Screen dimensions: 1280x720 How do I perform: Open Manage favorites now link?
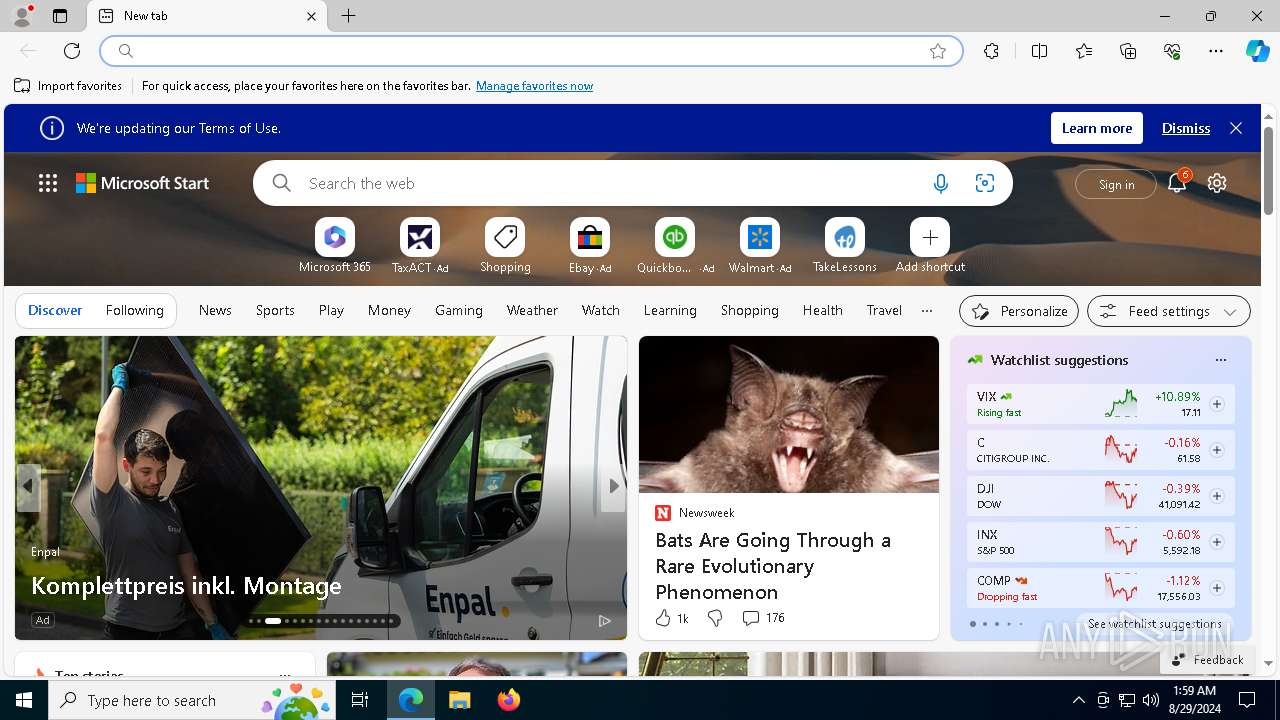[x=534, y=86]
